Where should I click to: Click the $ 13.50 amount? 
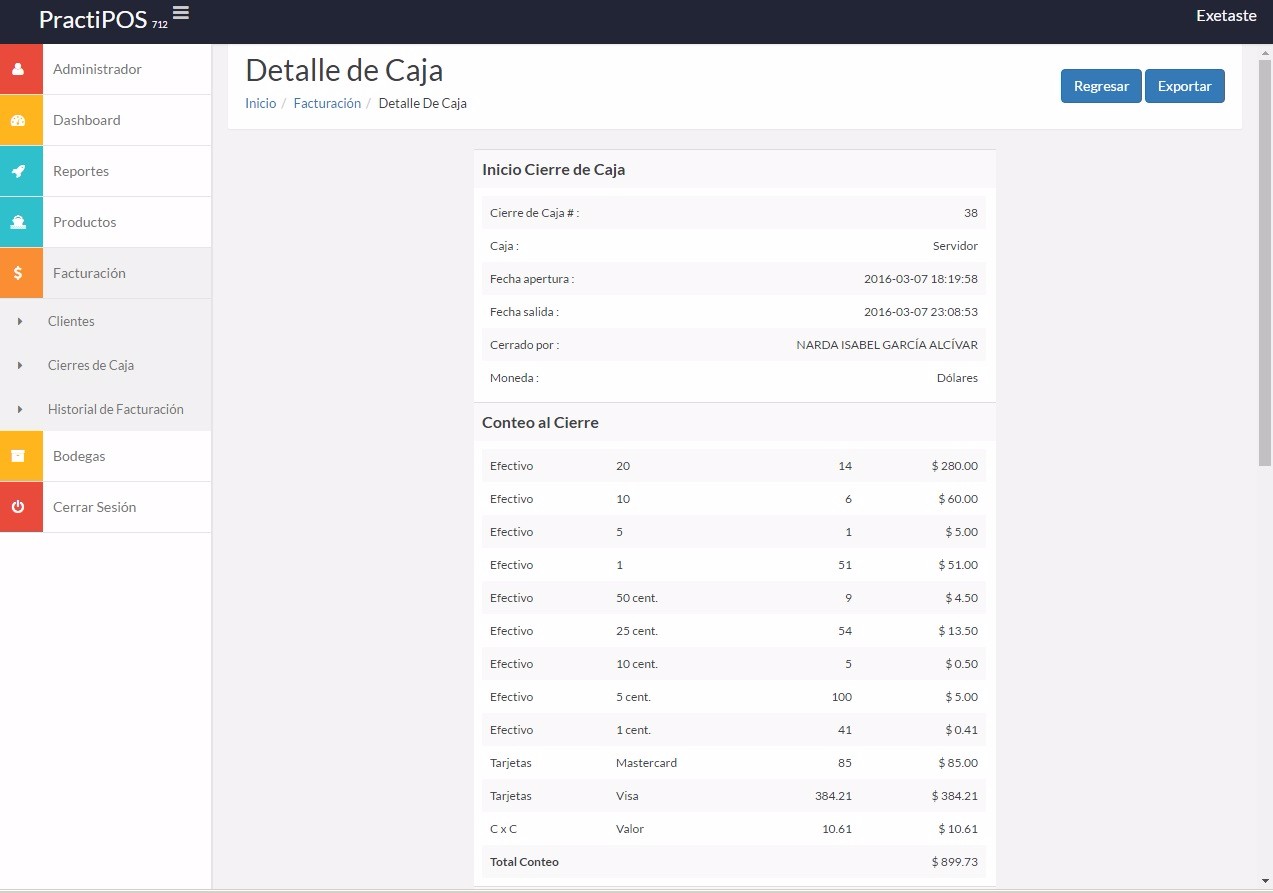point(958,631)
